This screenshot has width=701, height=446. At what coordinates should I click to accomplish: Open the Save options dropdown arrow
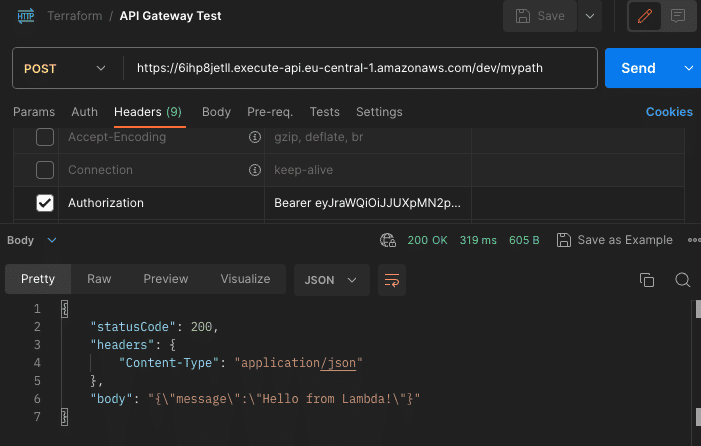point(590,16)
